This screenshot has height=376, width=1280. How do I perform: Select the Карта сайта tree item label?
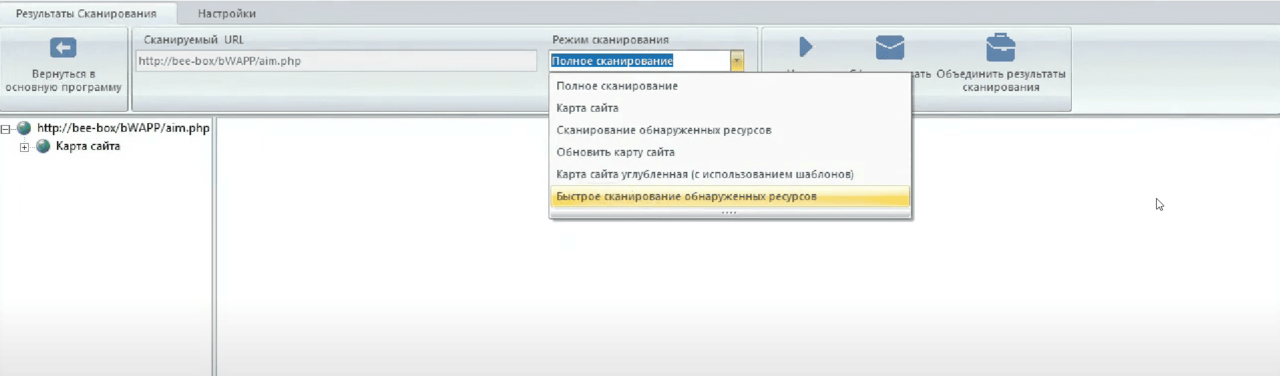pyautogui.click(x=88, y=147)
